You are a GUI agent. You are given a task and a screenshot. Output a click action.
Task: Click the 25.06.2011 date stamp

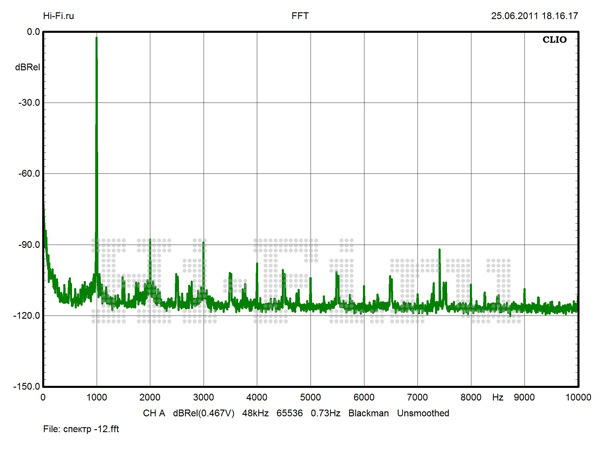click(x=514, y=16)
